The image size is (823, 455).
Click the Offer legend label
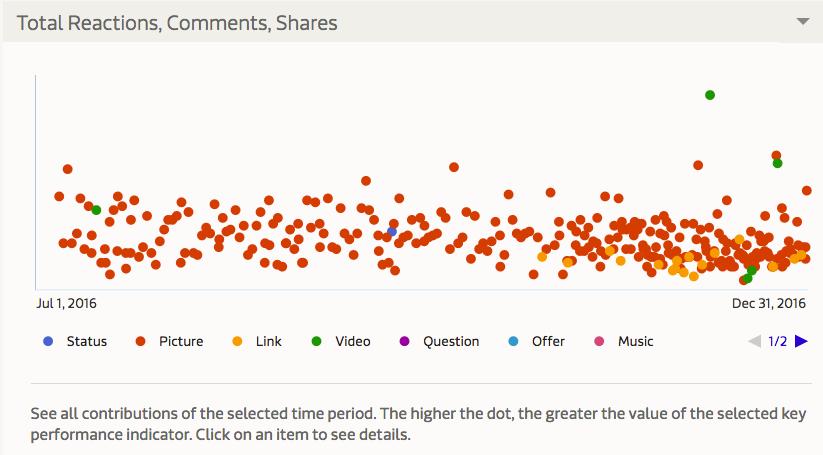[x=548, y=341]
